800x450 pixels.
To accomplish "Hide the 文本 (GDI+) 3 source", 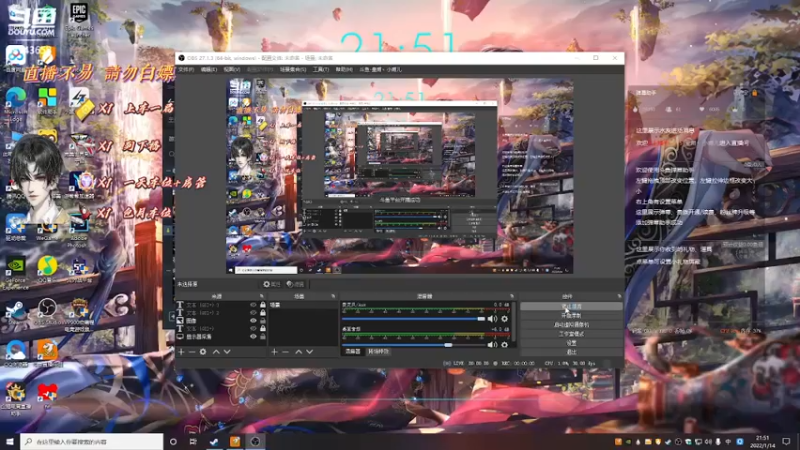I will tap(253, 305).
